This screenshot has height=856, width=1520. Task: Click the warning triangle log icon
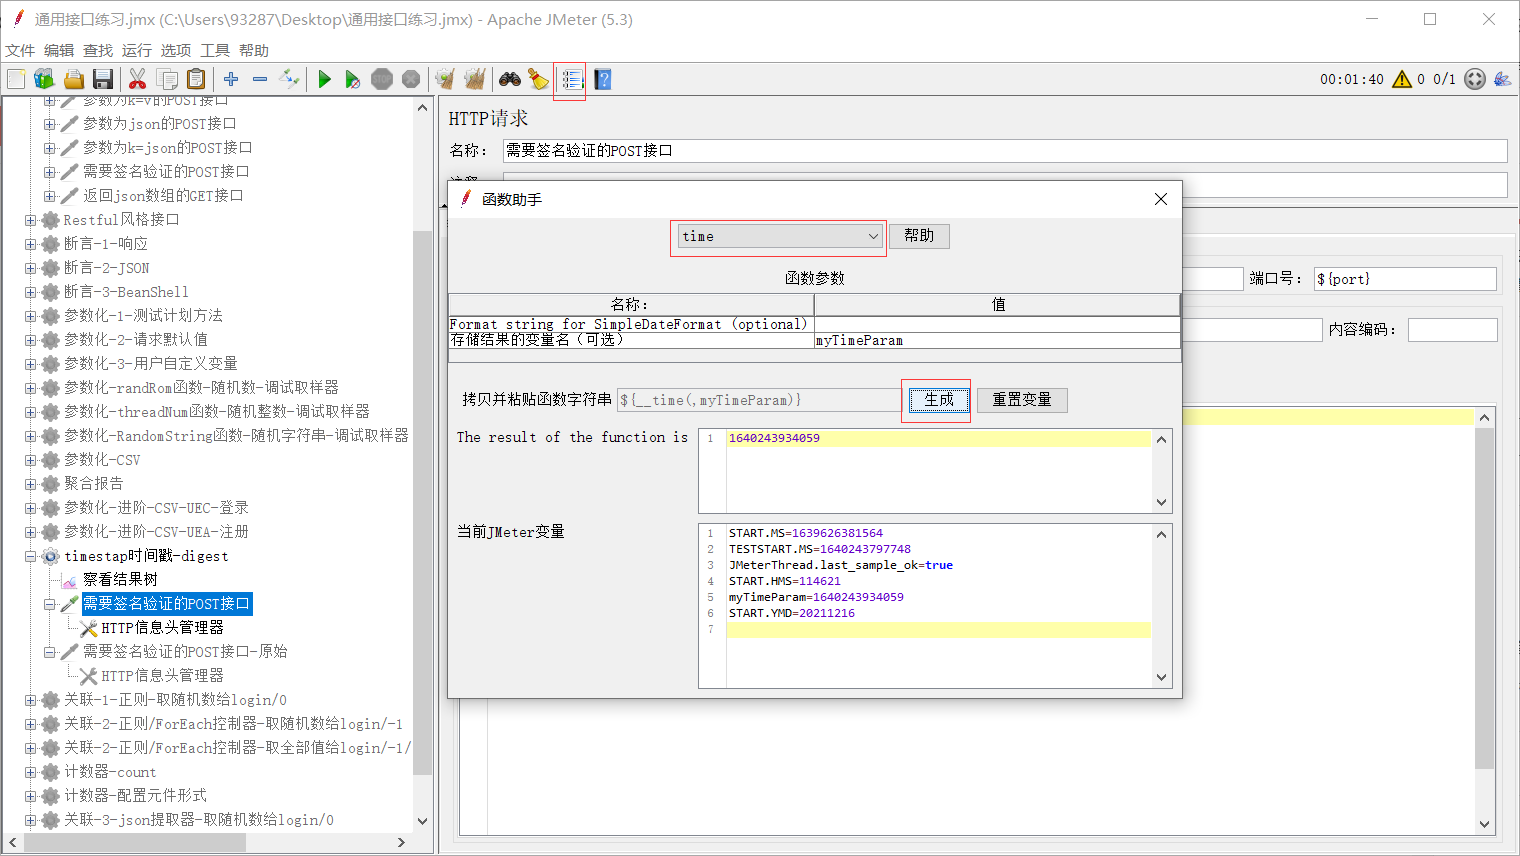point(1402,79)
